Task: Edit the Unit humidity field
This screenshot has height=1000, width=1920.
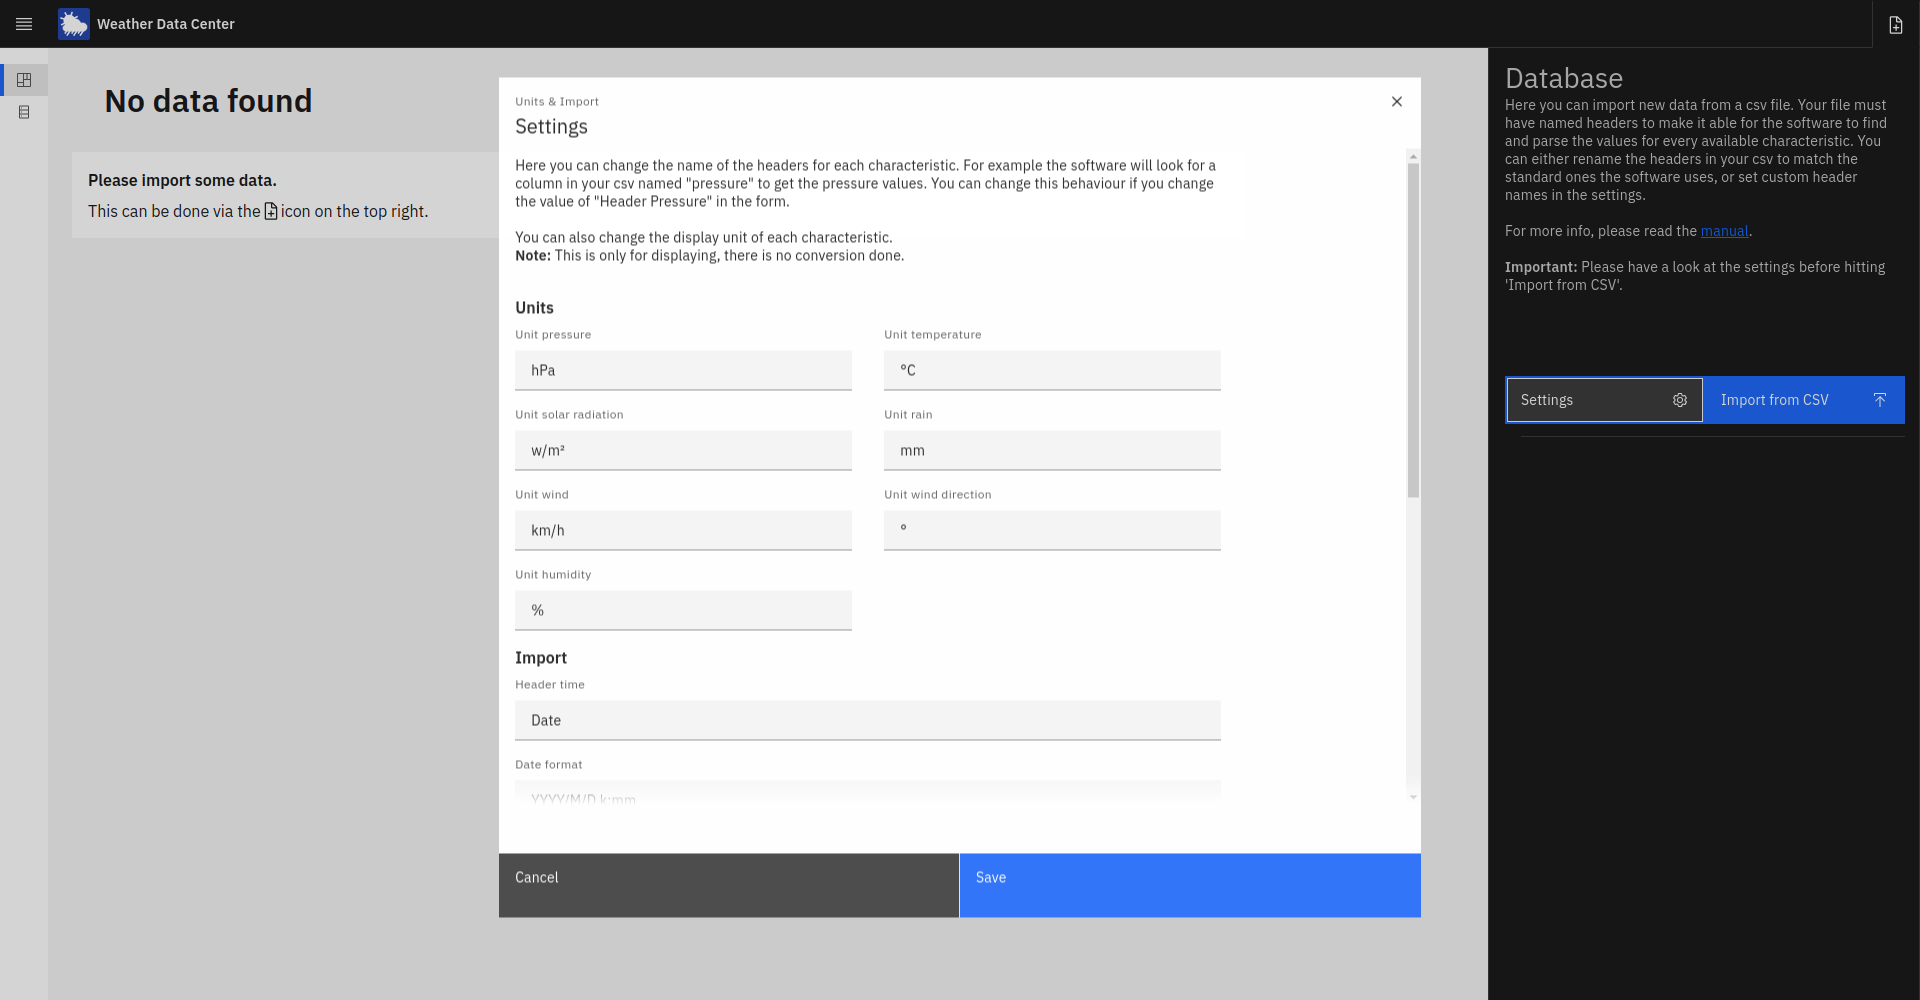Action: pyautogui.click(x=683, y=610)
